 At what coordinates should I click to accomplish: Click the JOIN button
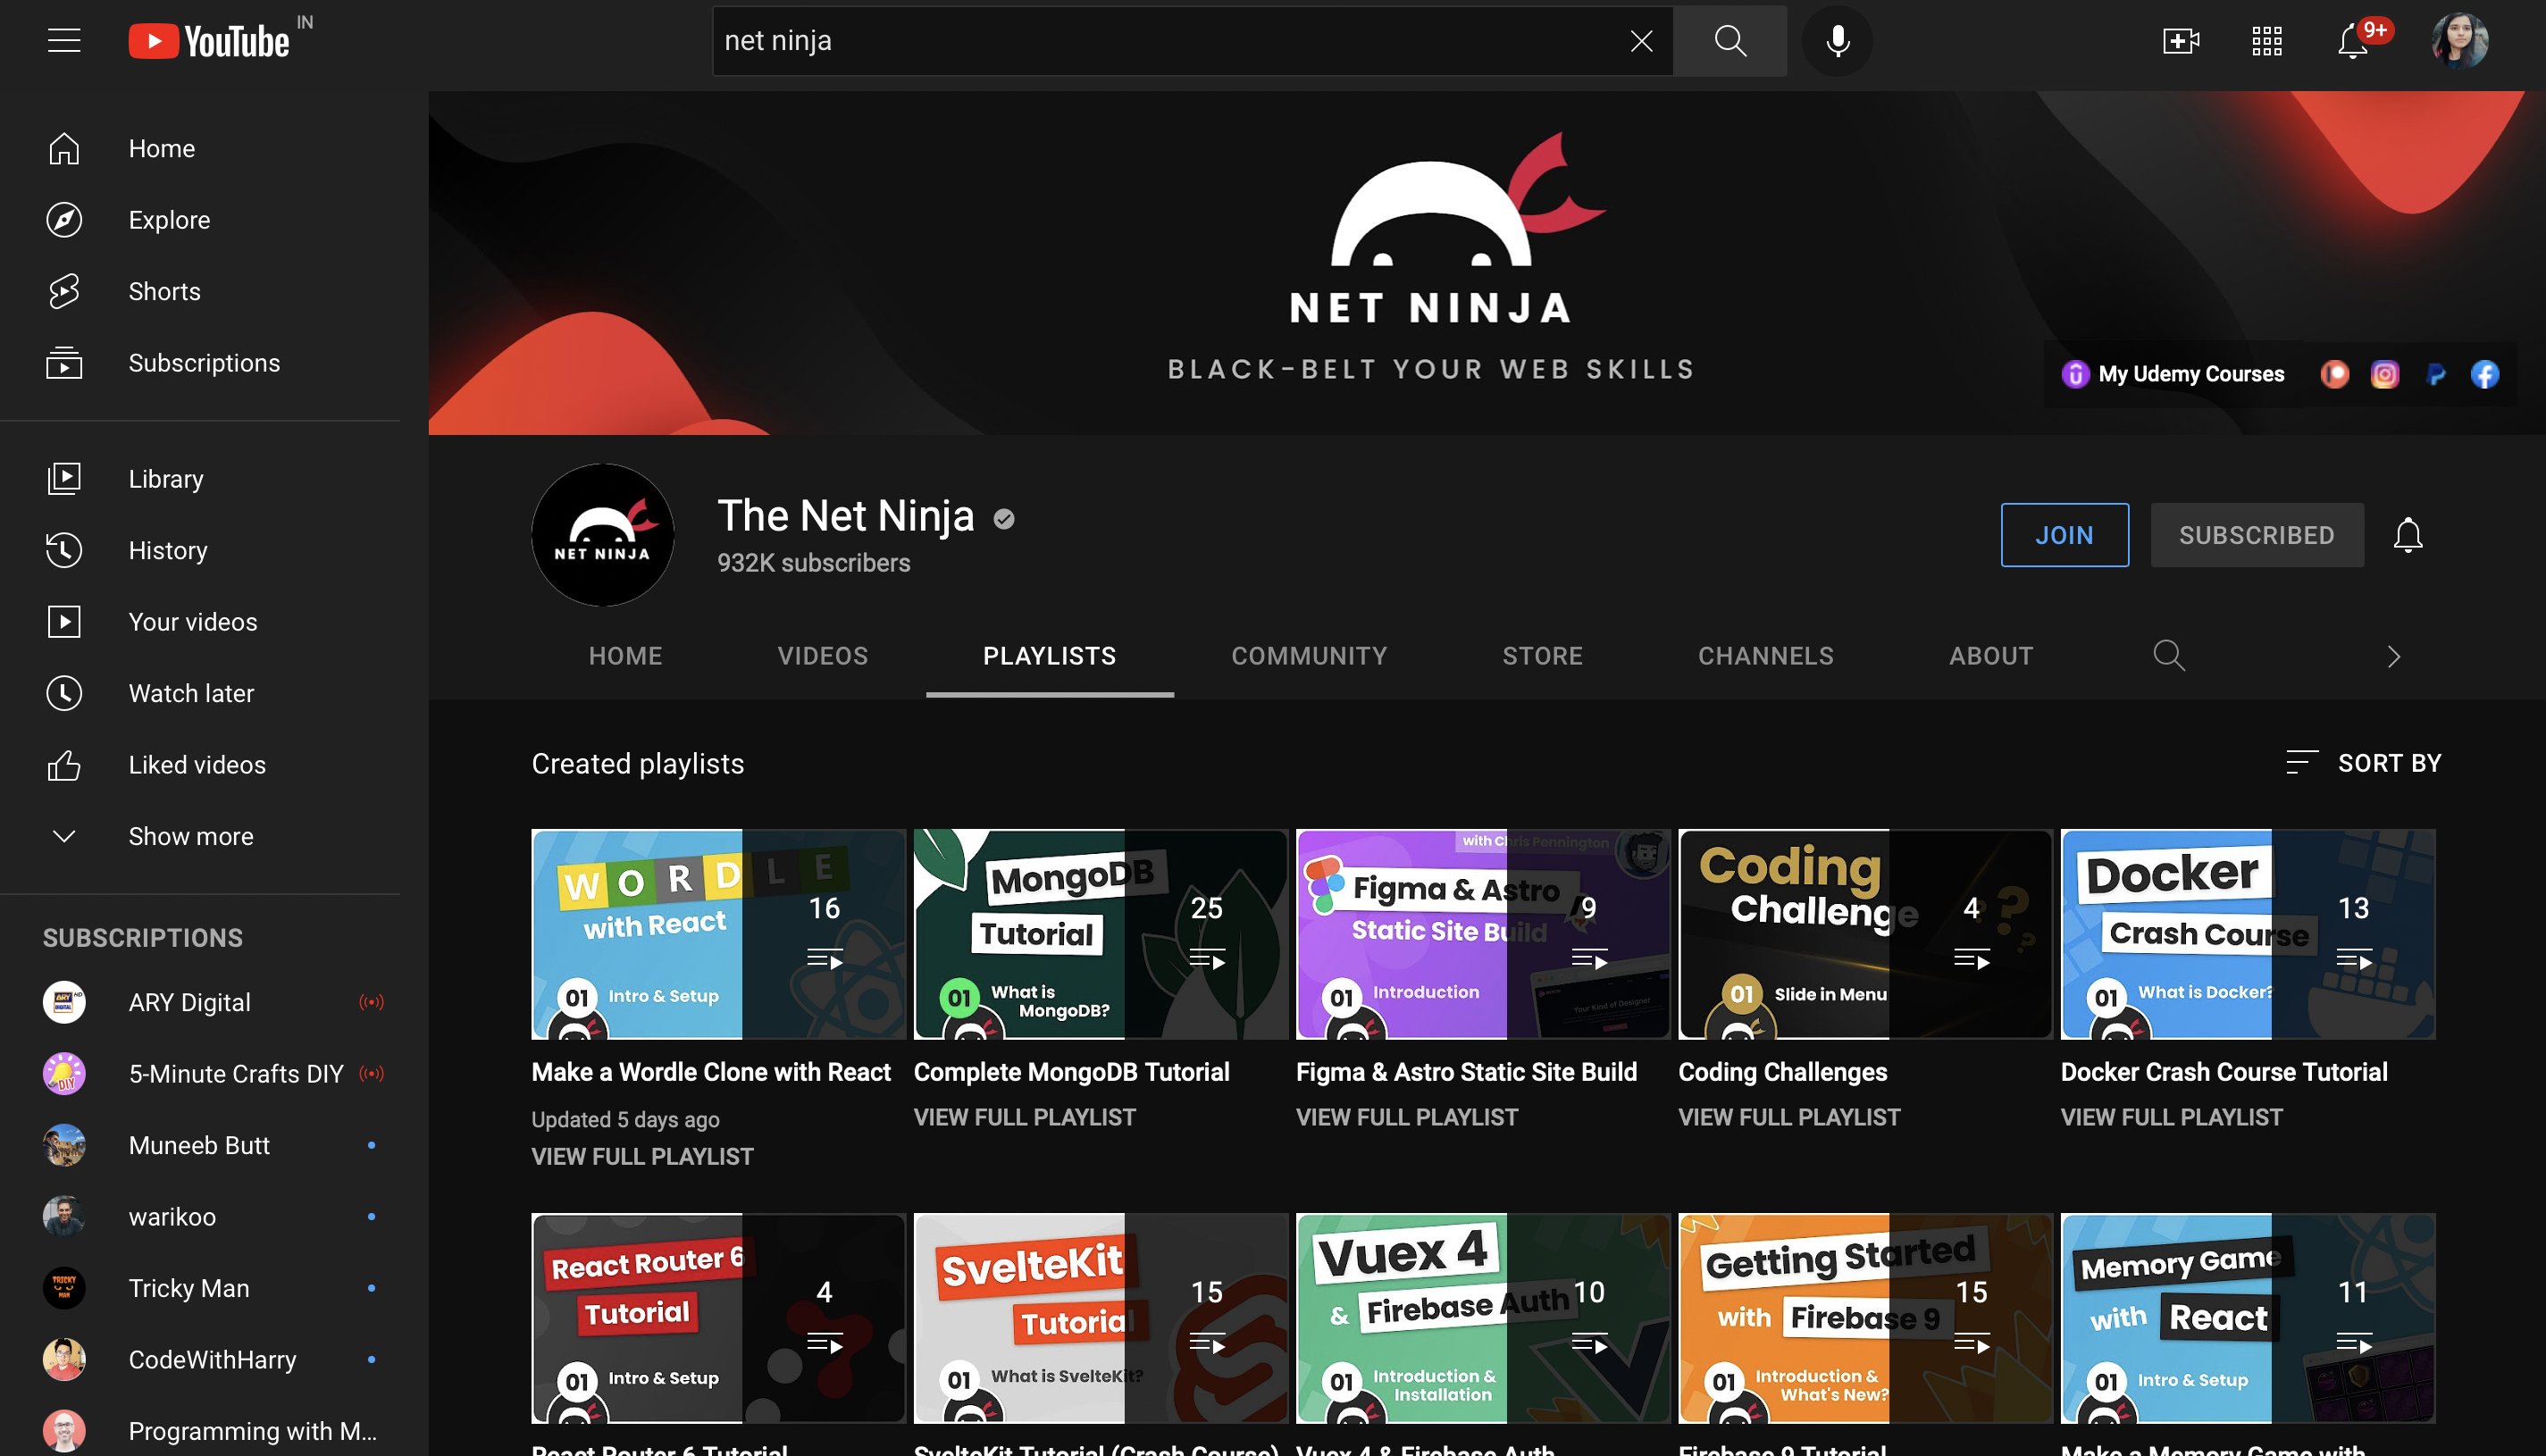[x=2064, y=535]
